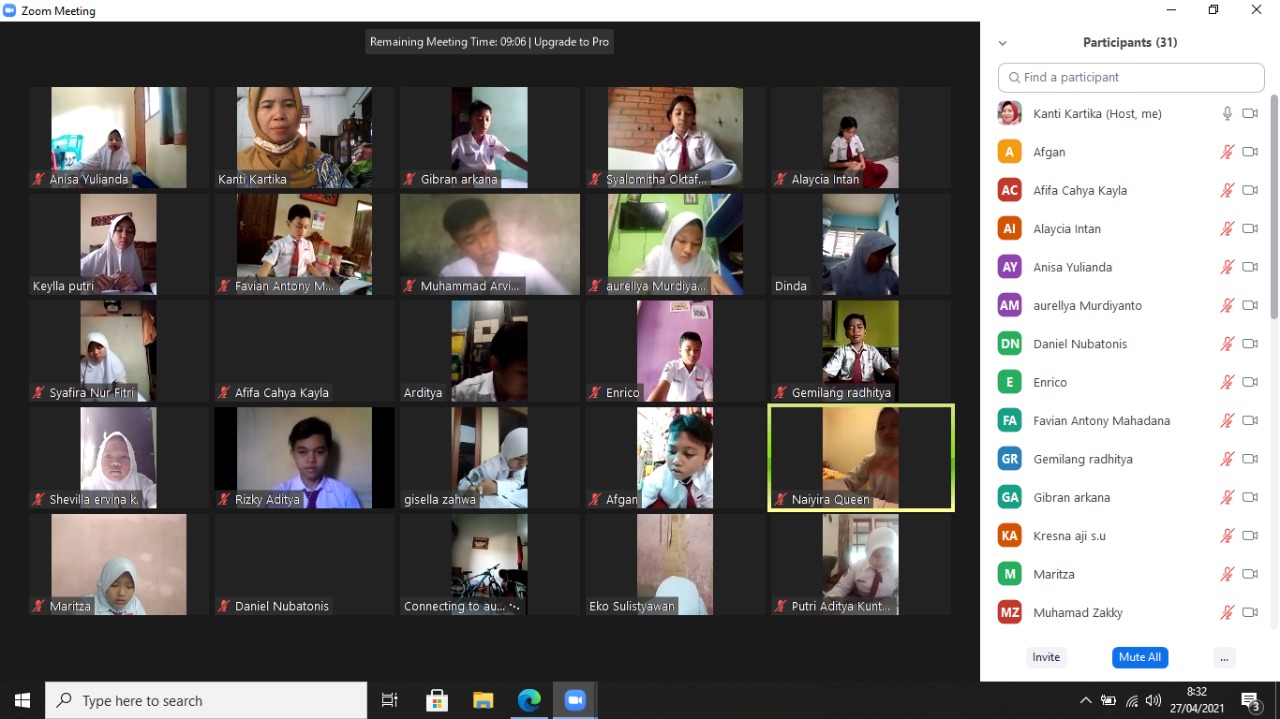Screen dimensions: 1280x719
Task: Open Microsoft Store from the taskbar
Action: point(437,701)
